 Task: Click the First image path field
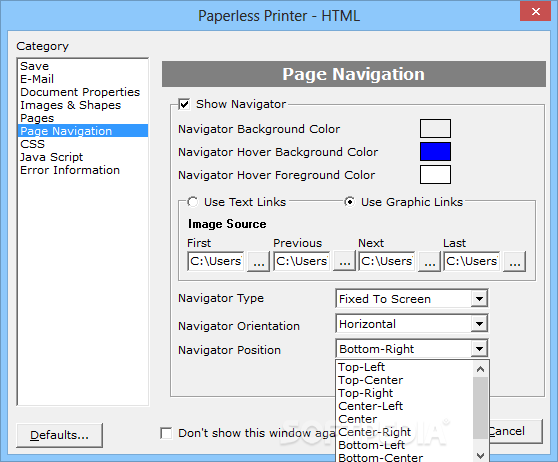(x=216, y=261)
